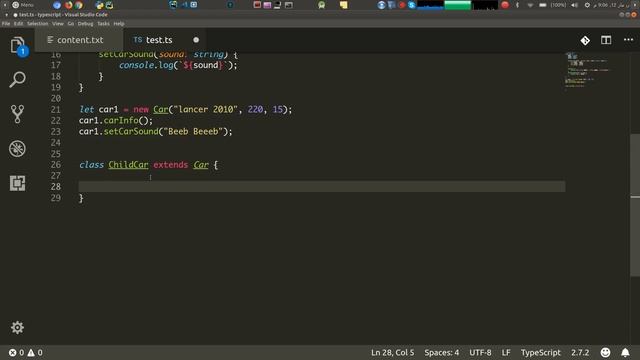Click the closing brace on line 29

pos(81,198)
